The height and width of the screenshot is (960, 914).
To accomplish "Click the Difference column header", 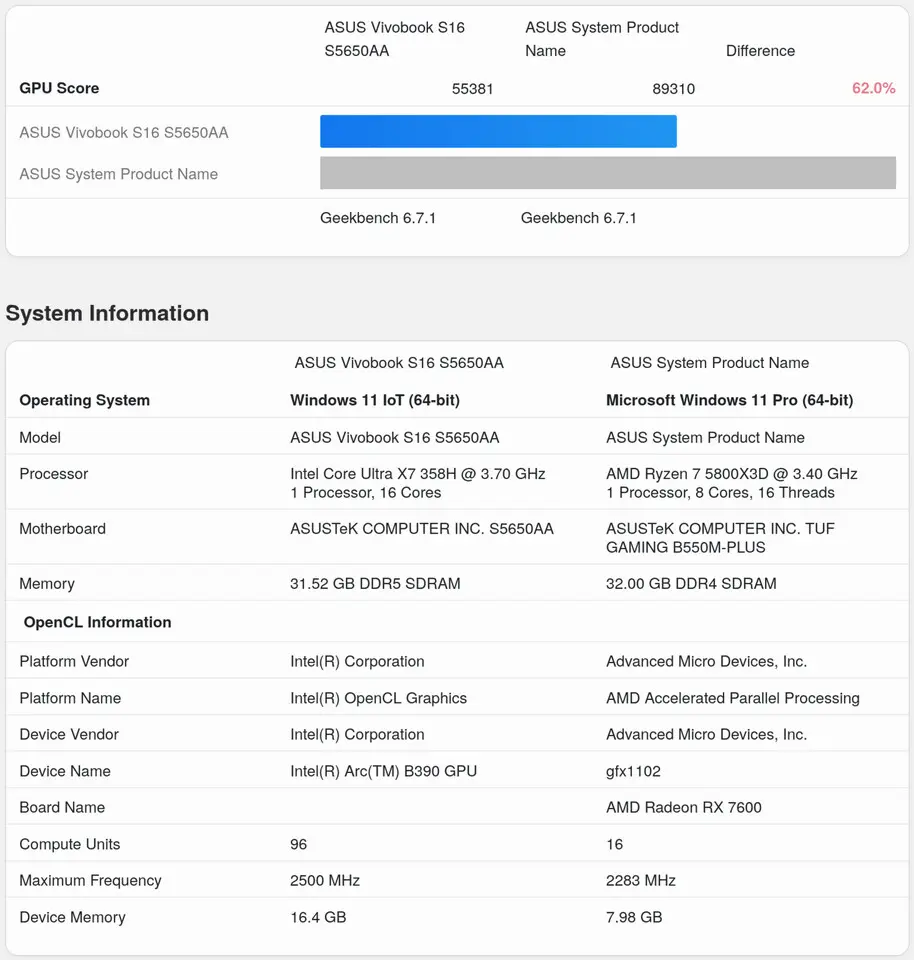I will pos(760,51).
